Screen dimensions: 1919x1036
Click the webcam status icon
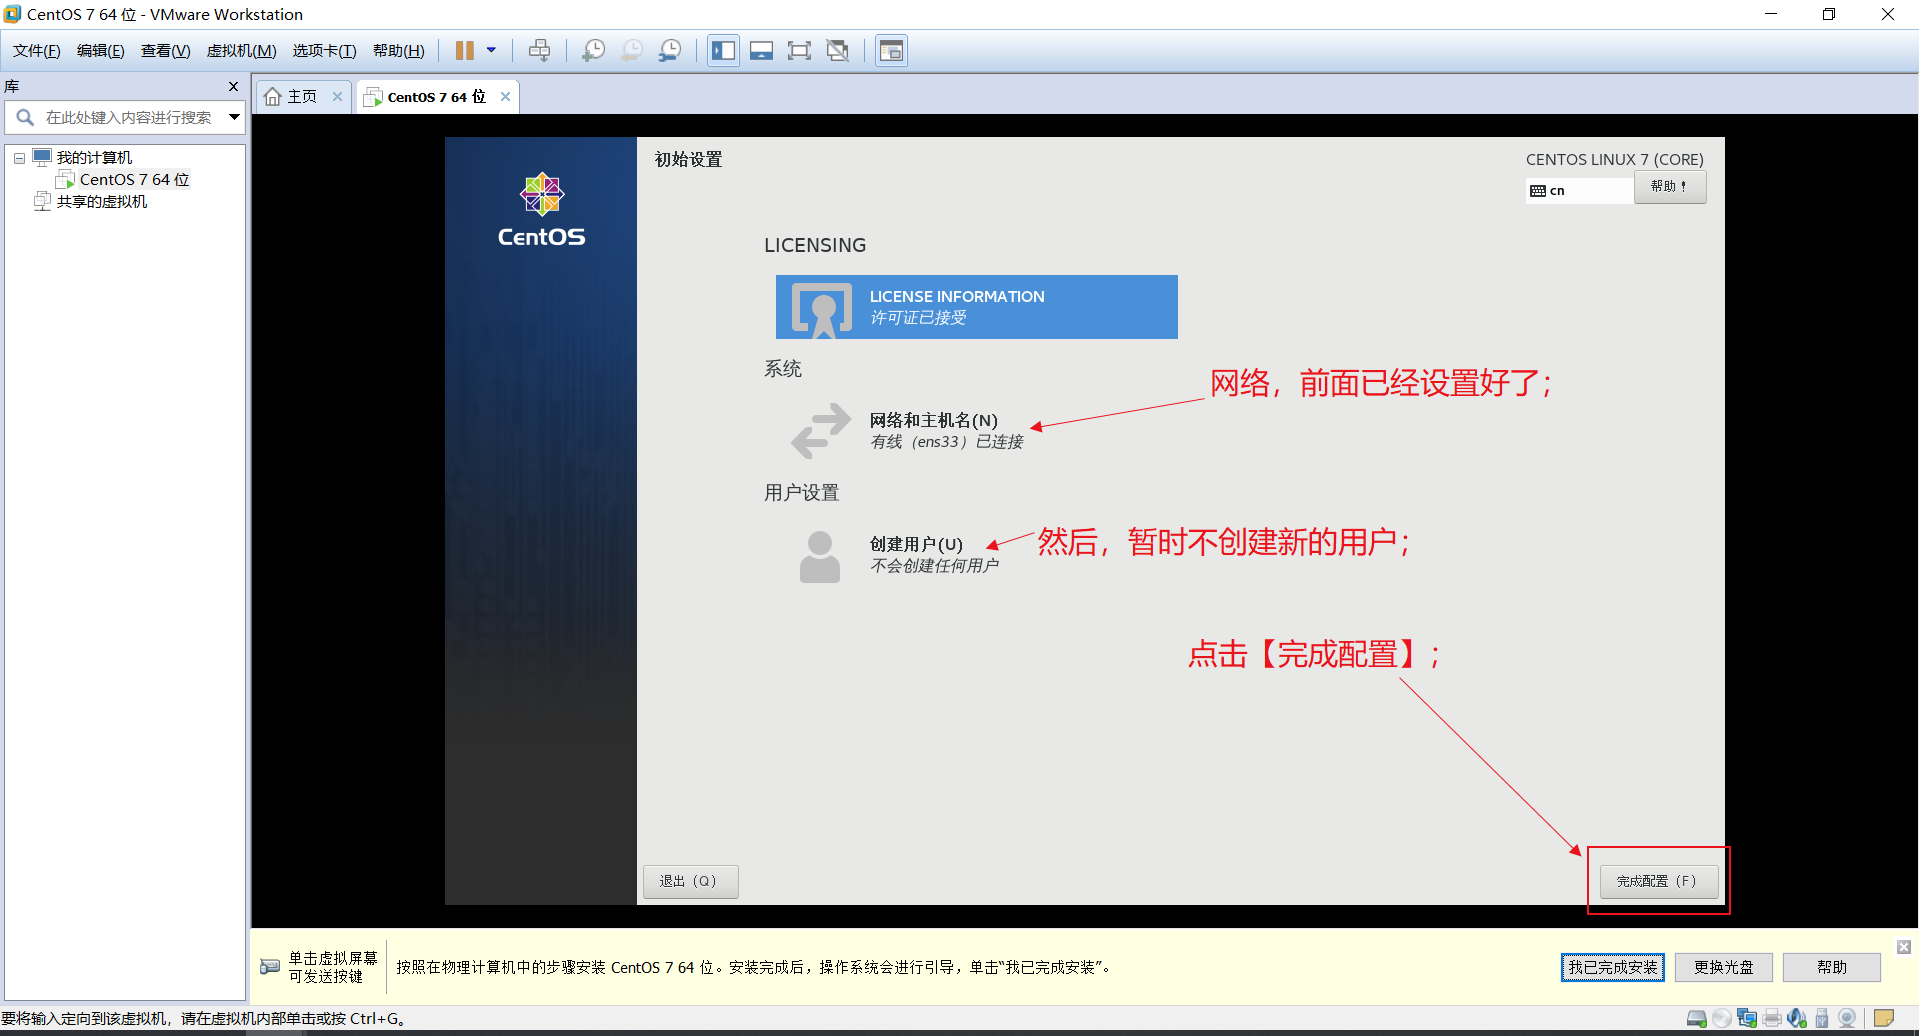tap(1847, 1019)
